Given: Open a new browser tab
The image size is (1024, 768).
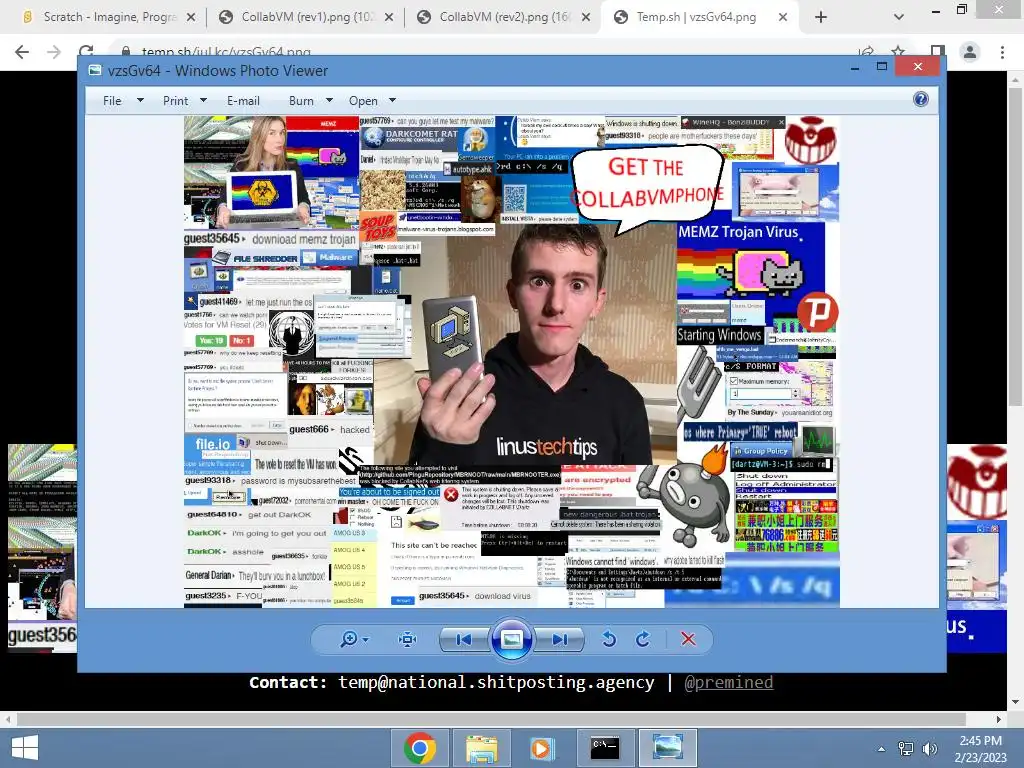Looking at the screenshot, I should coord(821,18).
